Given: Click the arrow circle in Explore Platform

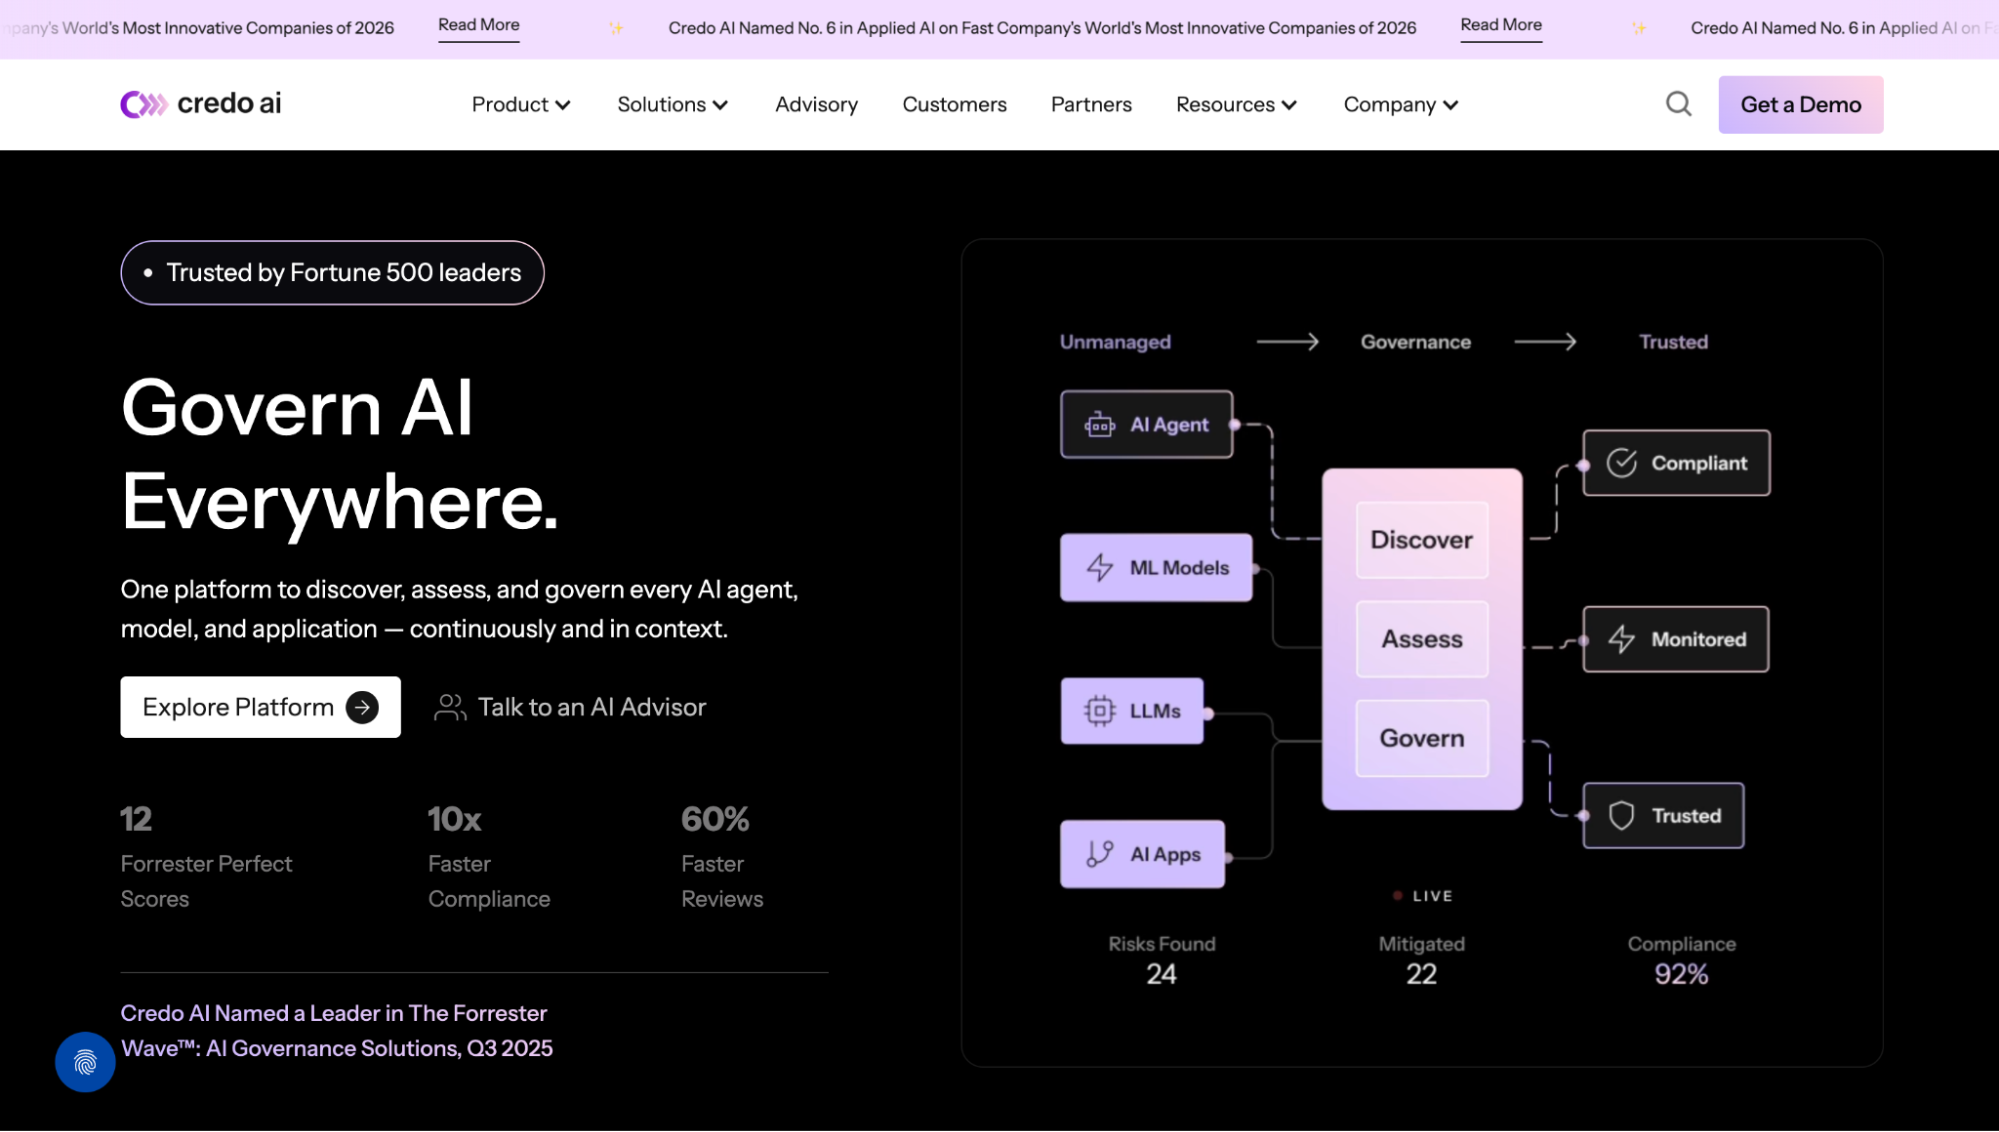Looking at the screenshot, I should pos(362,708).
